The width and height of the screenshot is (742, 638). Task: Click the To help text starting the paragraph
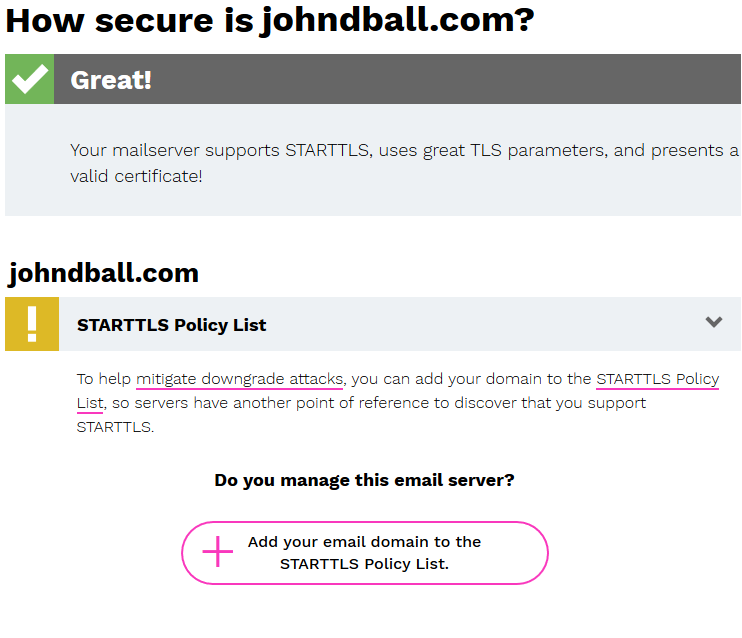[104, 379]
